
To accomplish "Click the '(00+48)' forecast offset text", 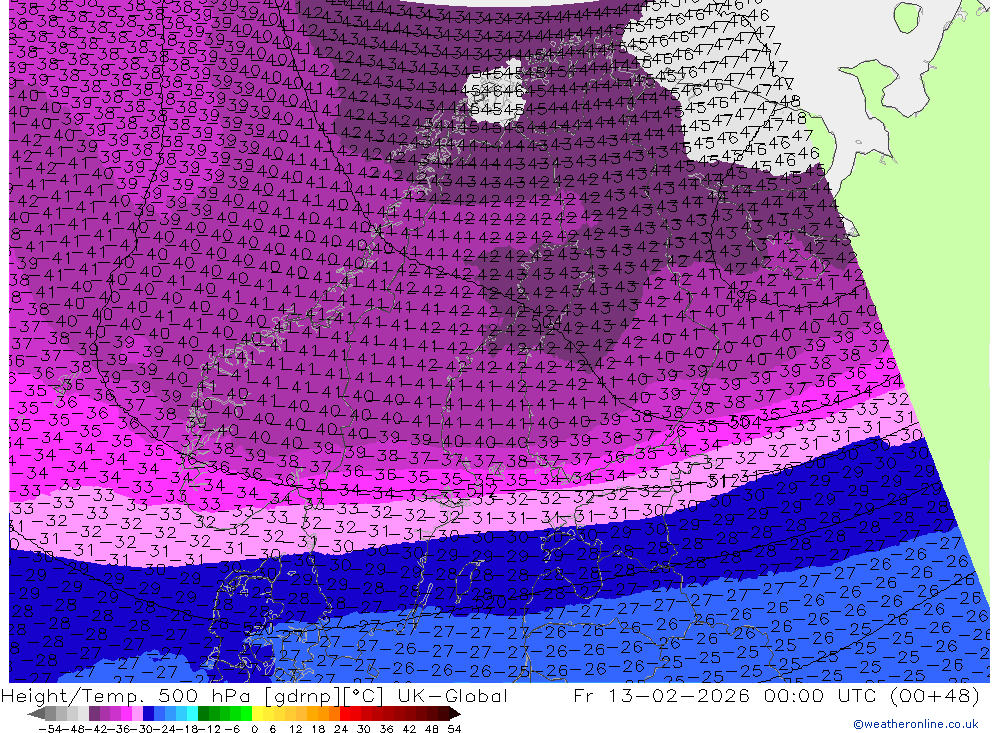I will point(934,695).
